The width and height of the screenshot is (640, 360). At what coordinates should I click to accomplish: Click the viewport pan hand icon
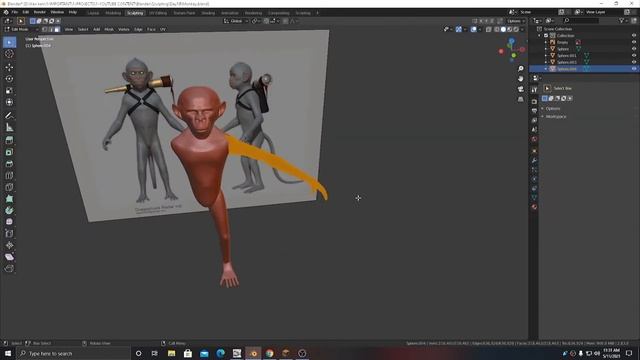(x=520, y=78)
